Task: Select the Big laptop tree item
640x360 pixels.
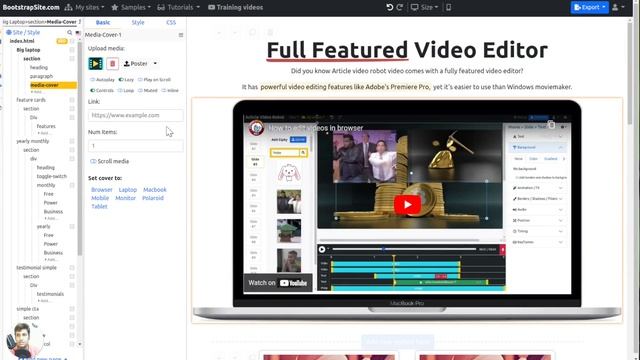Action: click(x=28, y=50)
